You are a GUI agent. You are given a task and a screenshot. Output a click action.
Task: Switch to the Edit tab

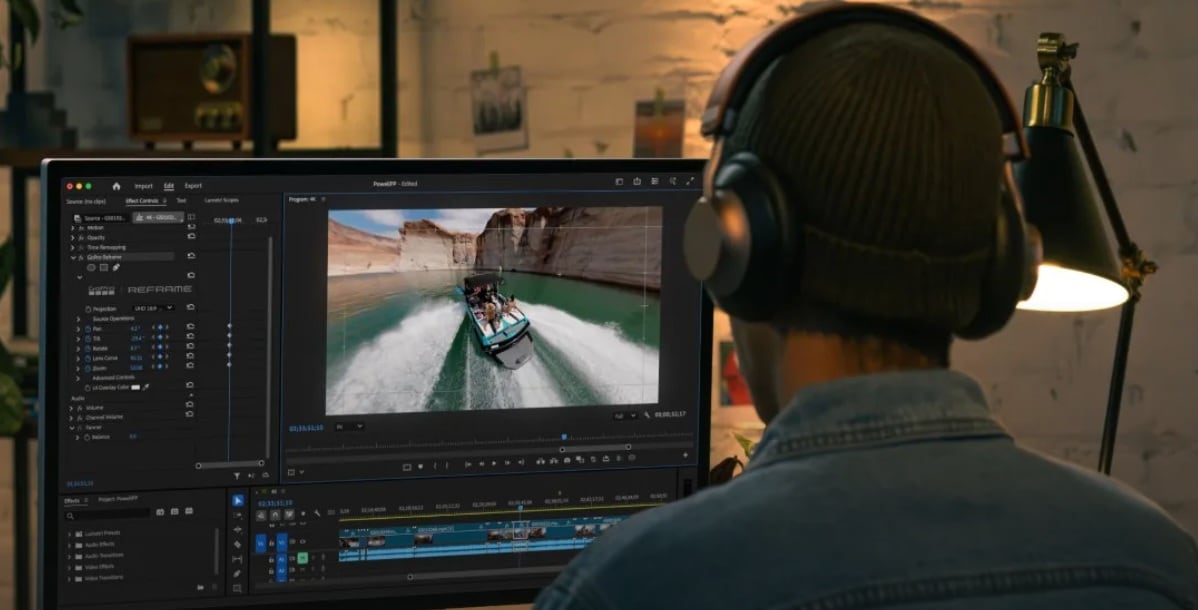pos(169,186)
